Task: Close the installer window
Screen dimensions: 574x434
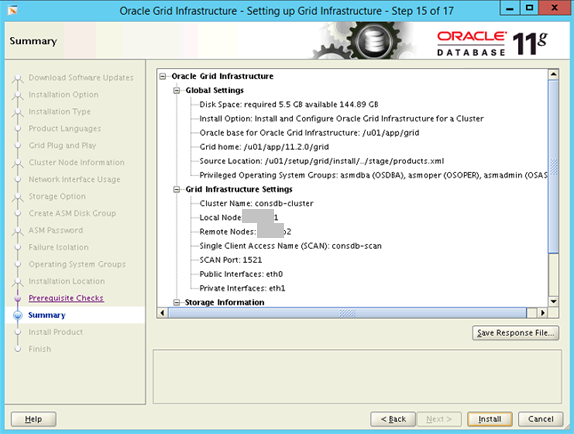Action: pos(555,8)
